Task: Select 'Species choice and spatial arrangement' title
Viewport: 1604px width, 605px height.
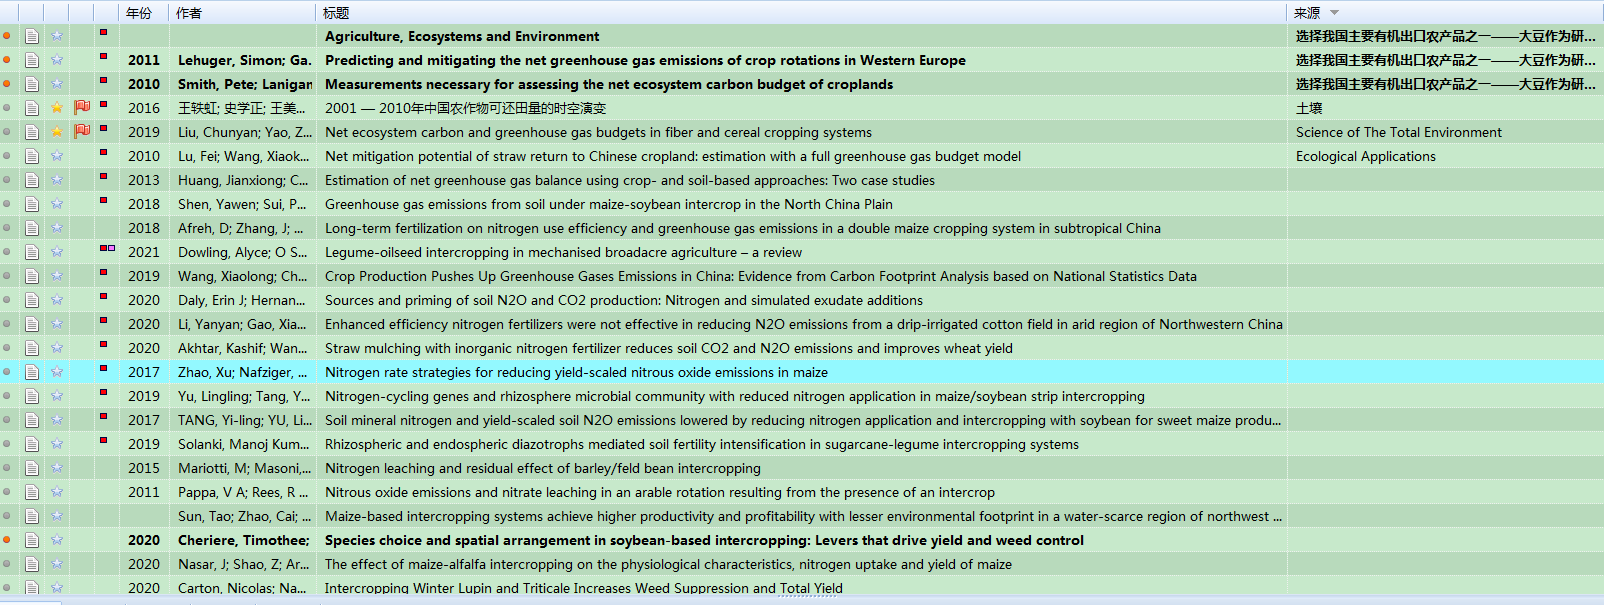Action: point(704,540)
